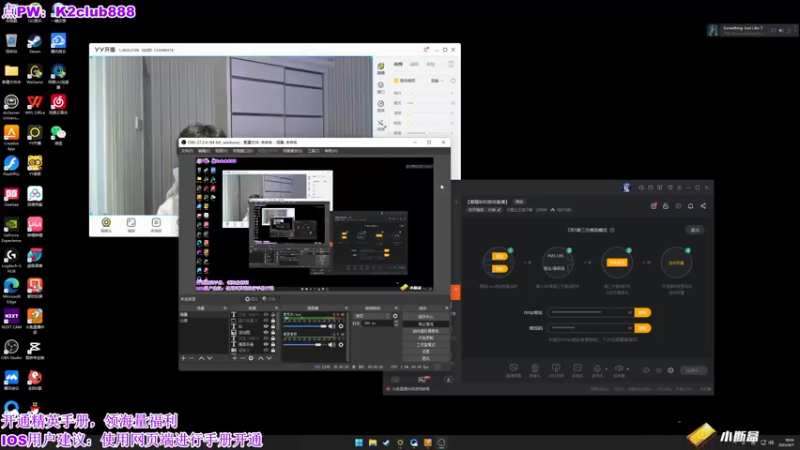Image resolution: width=800 pixels, height=450 pixels.
Task: Reveal the rtmp address with eye toggle
Action: [x=630, y=312]
